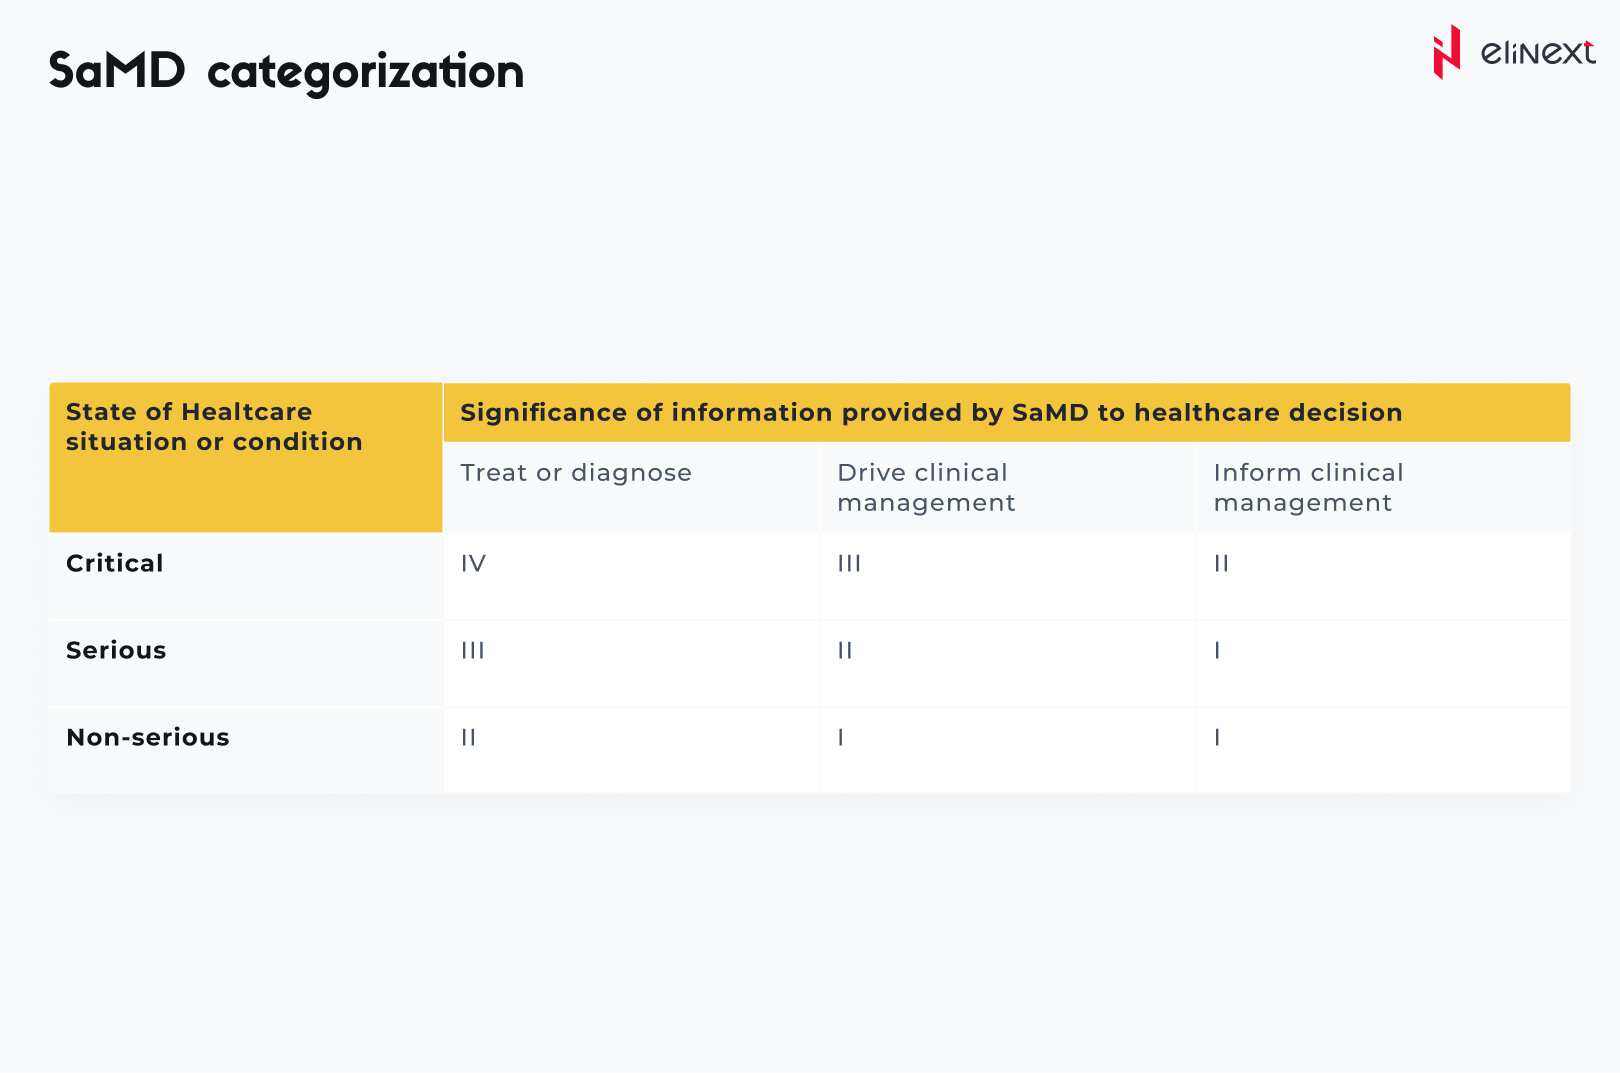Click Serious row's Inform clinical management cell
The image size is (1620, 1073).
[x=1217, y=651]
